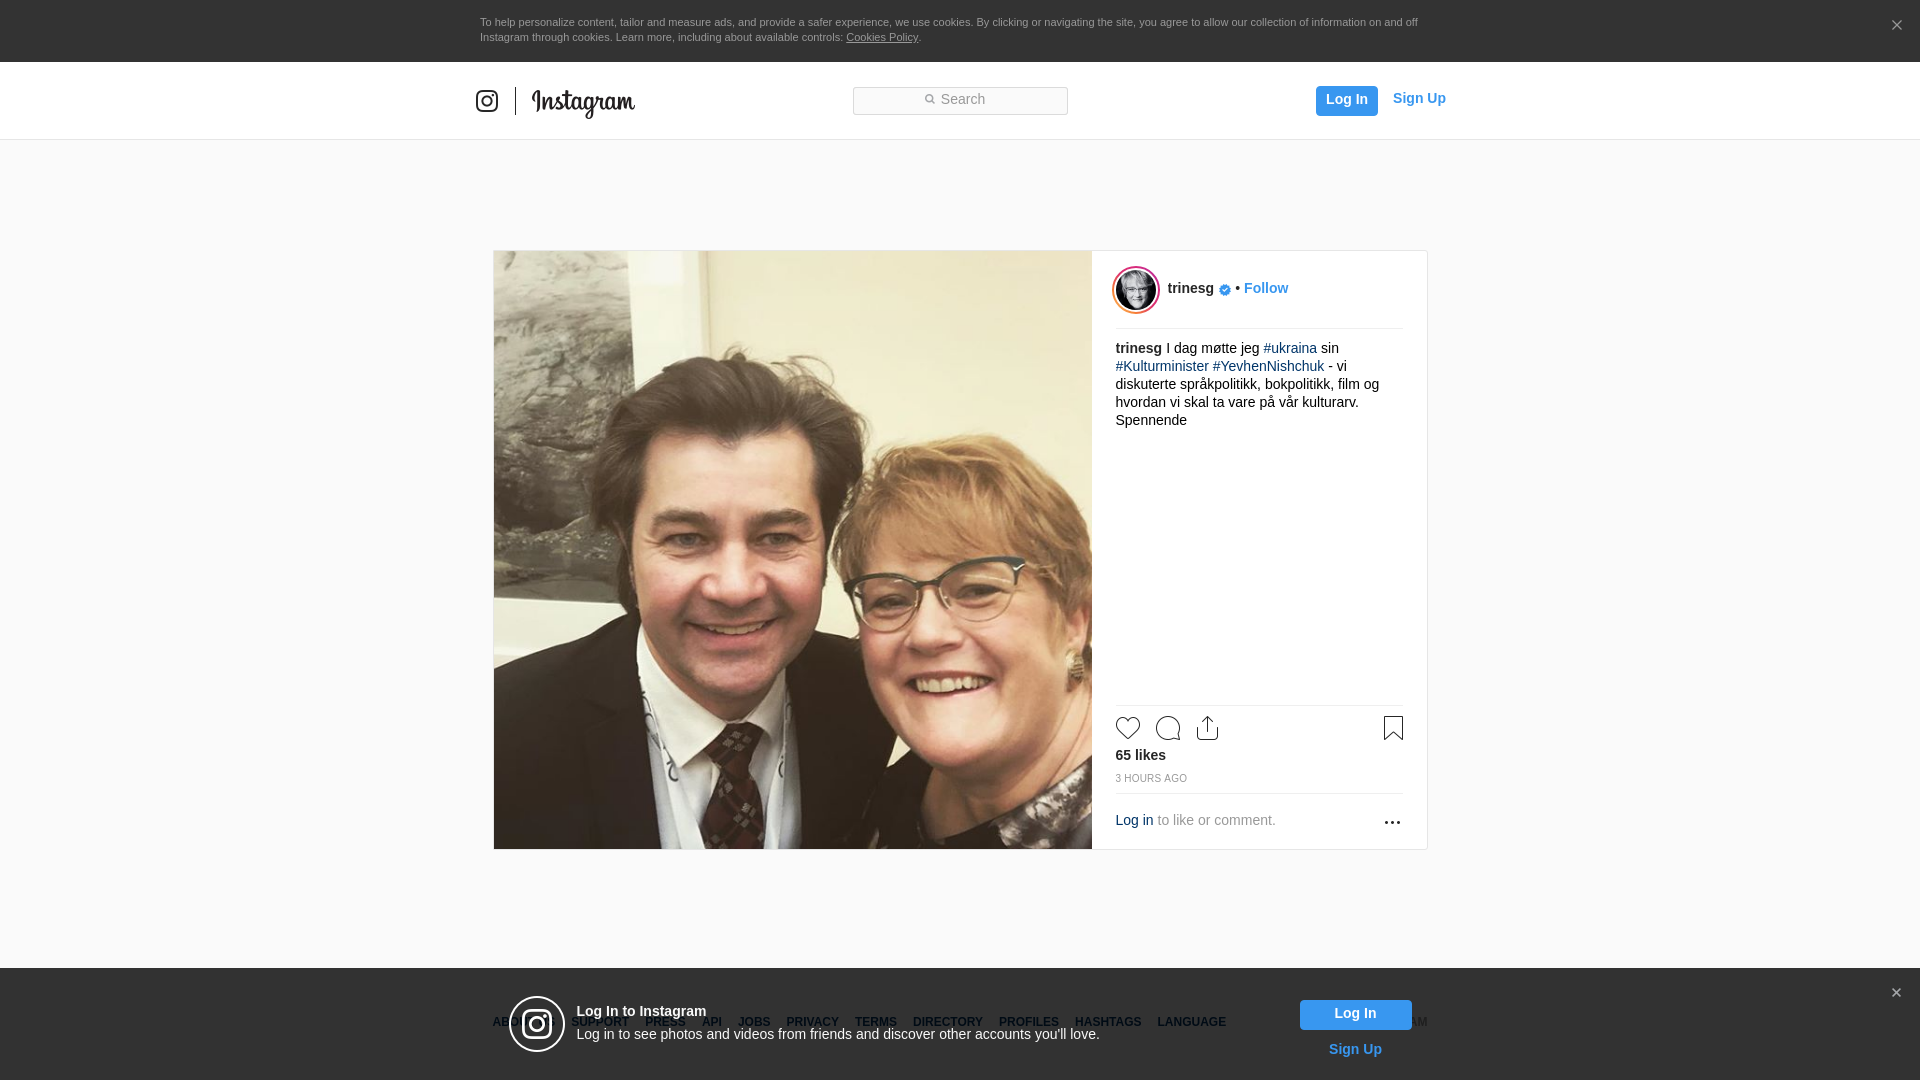The image size is (1920, 1080).
Task: Open the #Kulturminister hashtag
Action: [x=1162, y=366]
